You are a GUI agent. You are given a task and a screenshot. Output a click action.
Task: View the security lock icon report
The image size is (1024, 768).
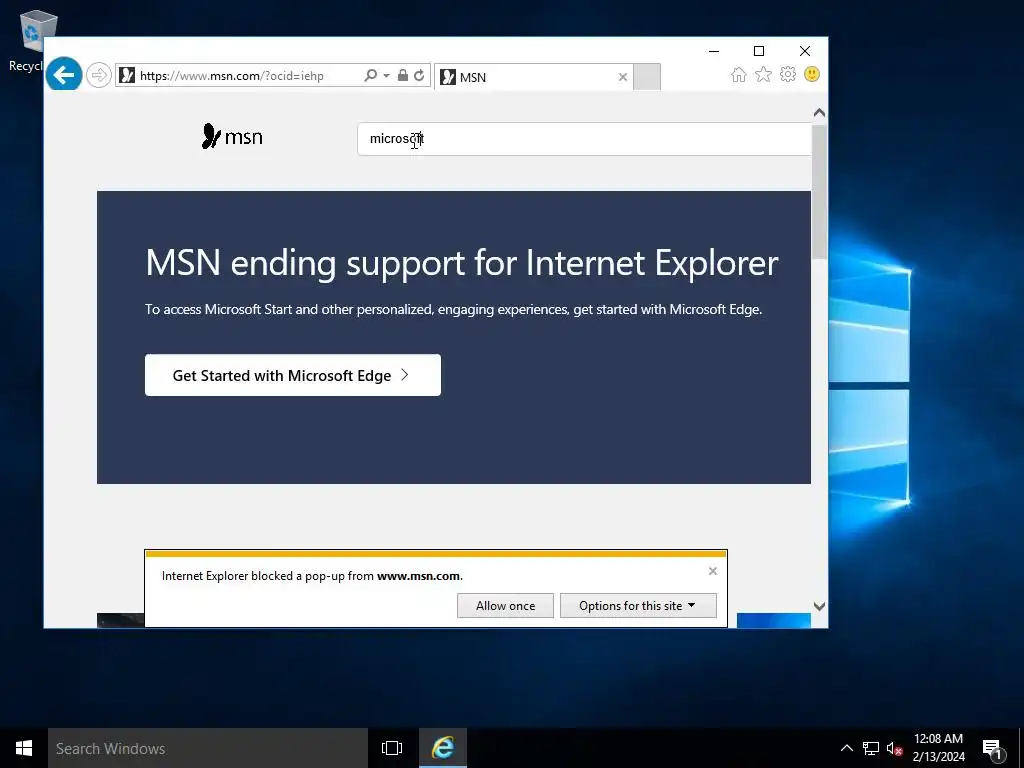[403, 75]
